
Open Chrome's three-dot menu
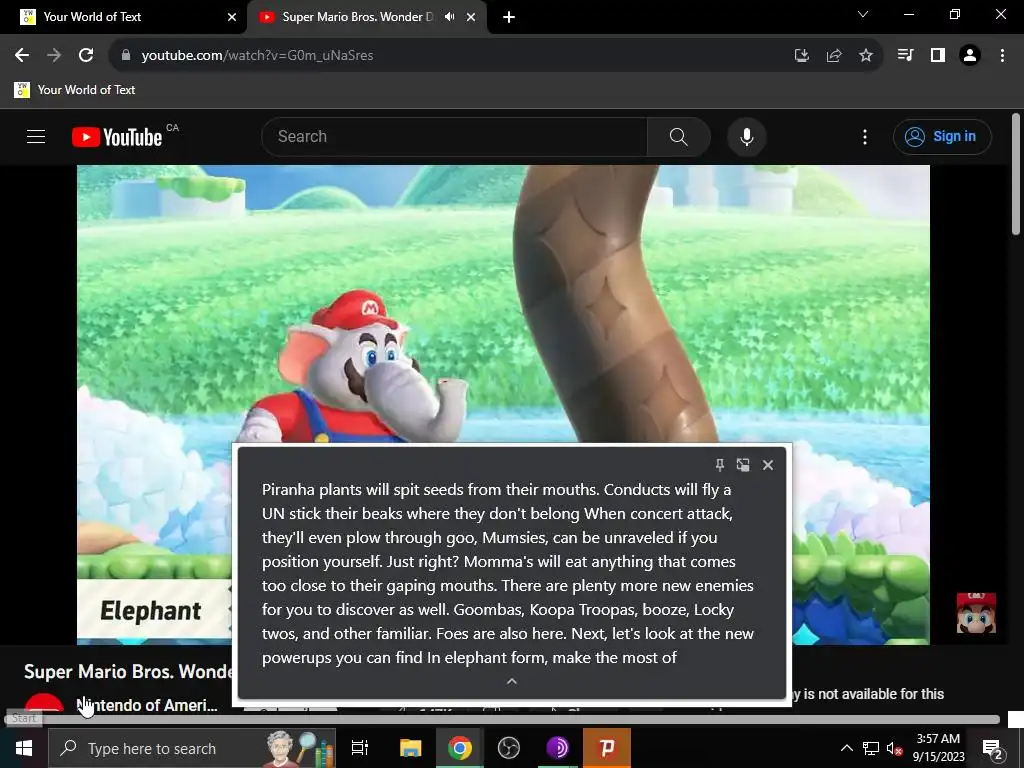[x=1002, y=56]
